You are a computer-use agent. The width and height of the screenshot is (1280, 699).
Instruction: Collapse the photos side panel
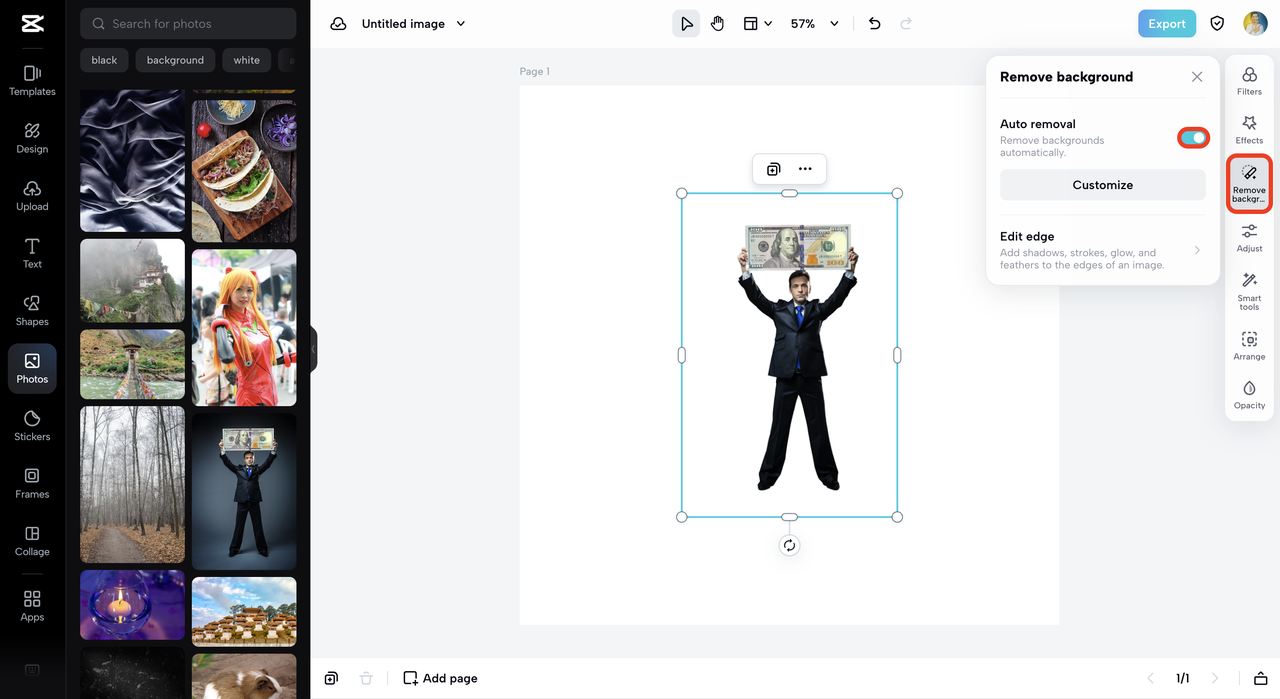point(313,349)
